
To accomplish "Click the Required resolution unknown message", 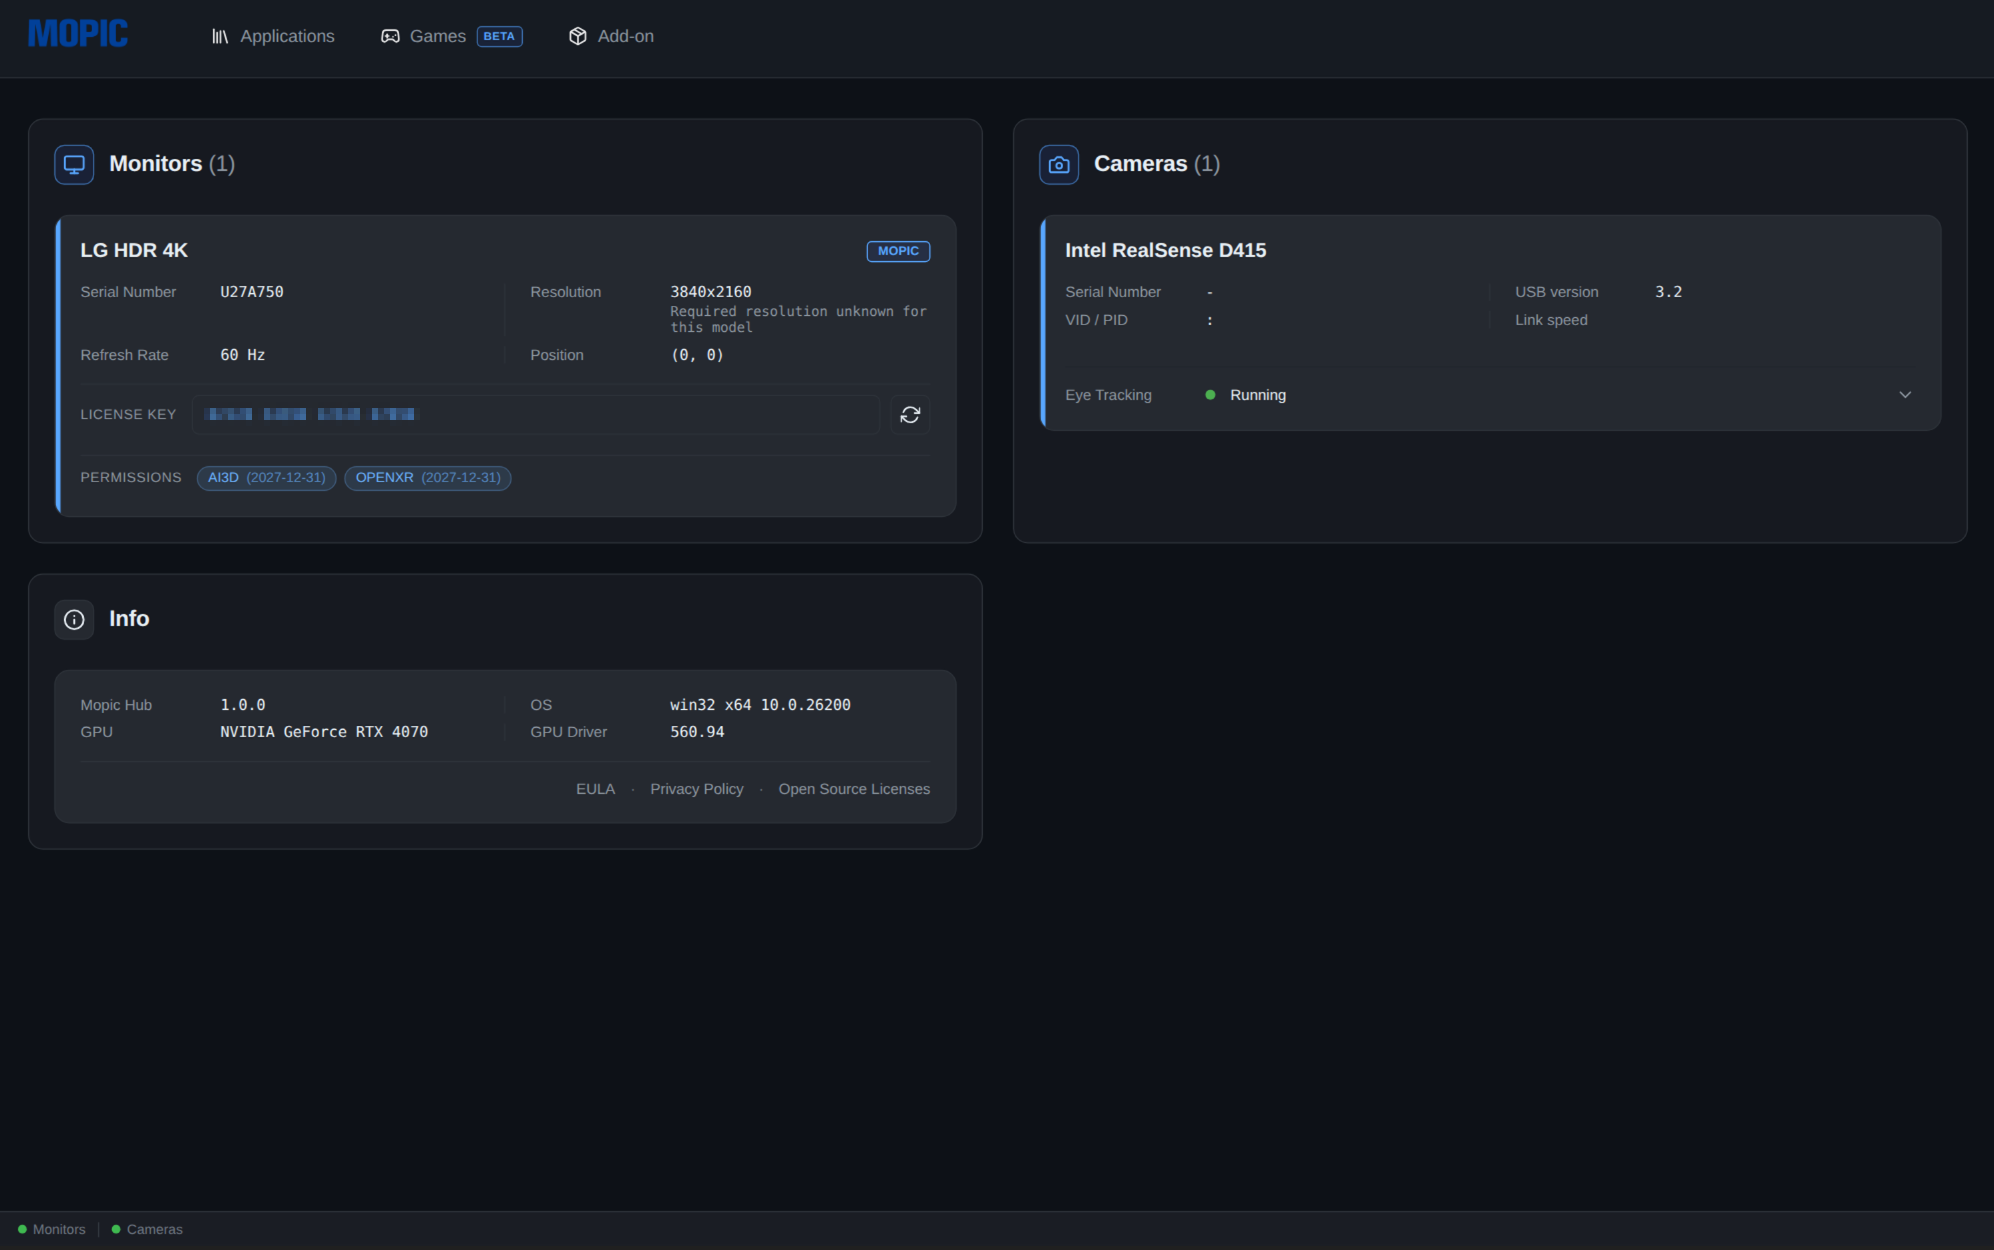I will pyautogui.click(x=798, y=320).
